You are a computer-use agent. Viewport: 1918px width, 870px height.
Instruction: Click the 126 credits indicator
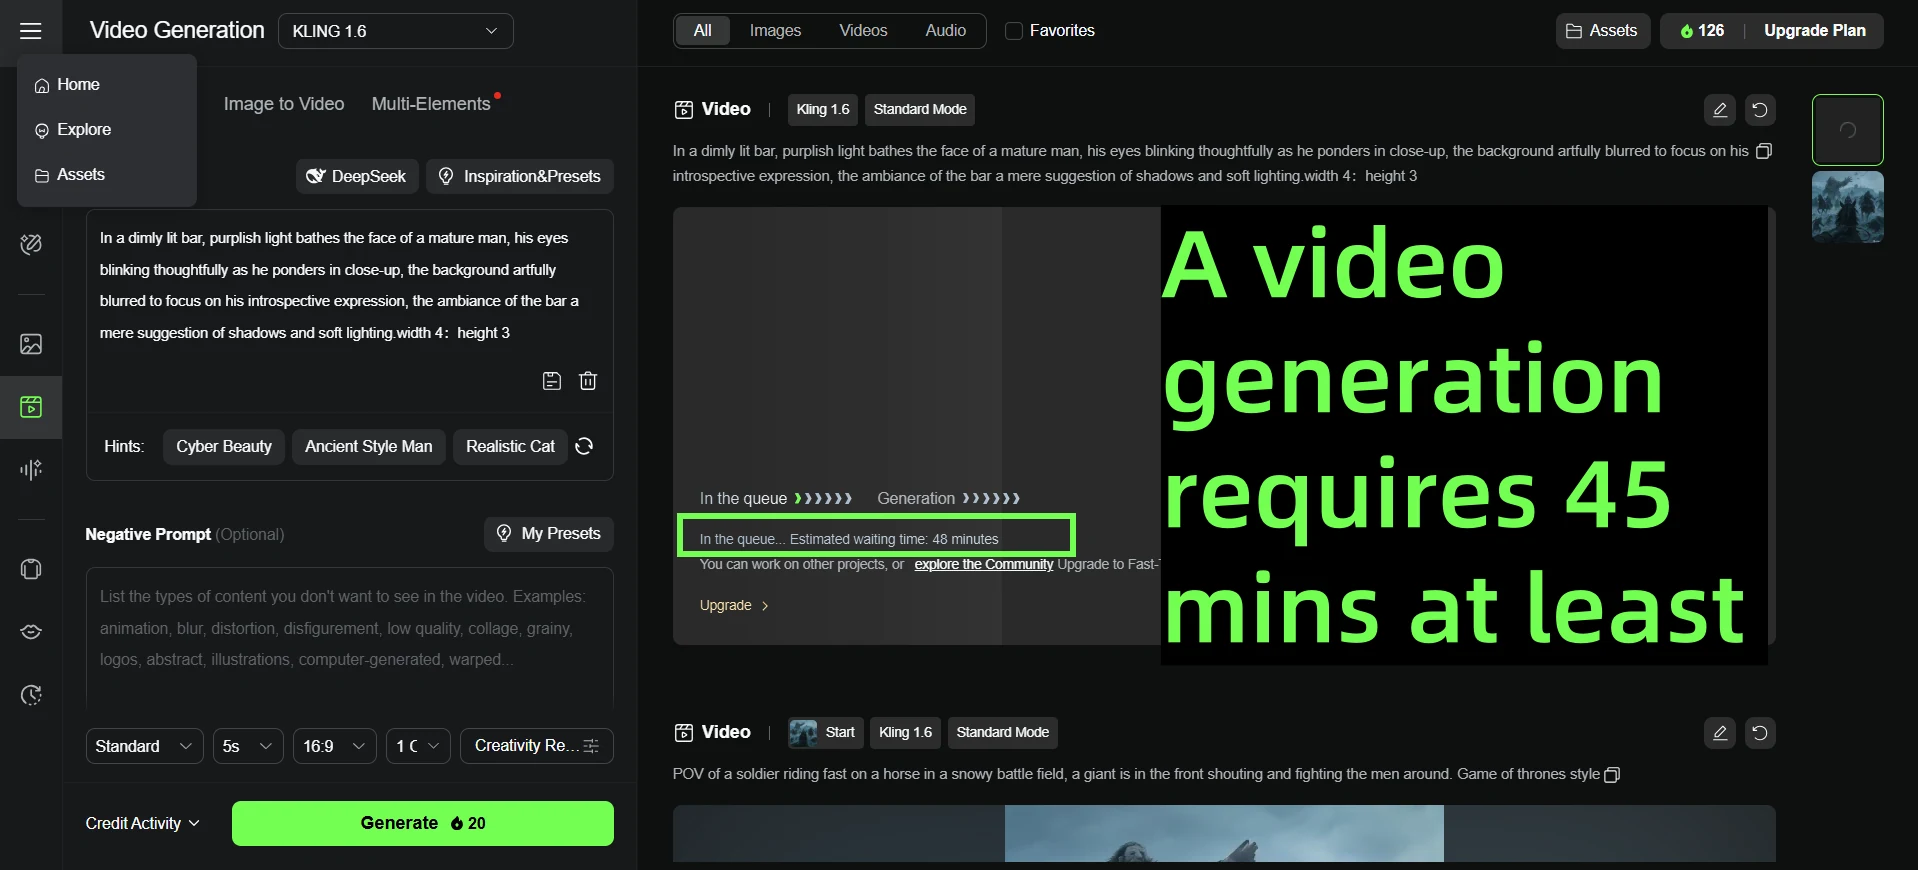tap(1702, 31)
